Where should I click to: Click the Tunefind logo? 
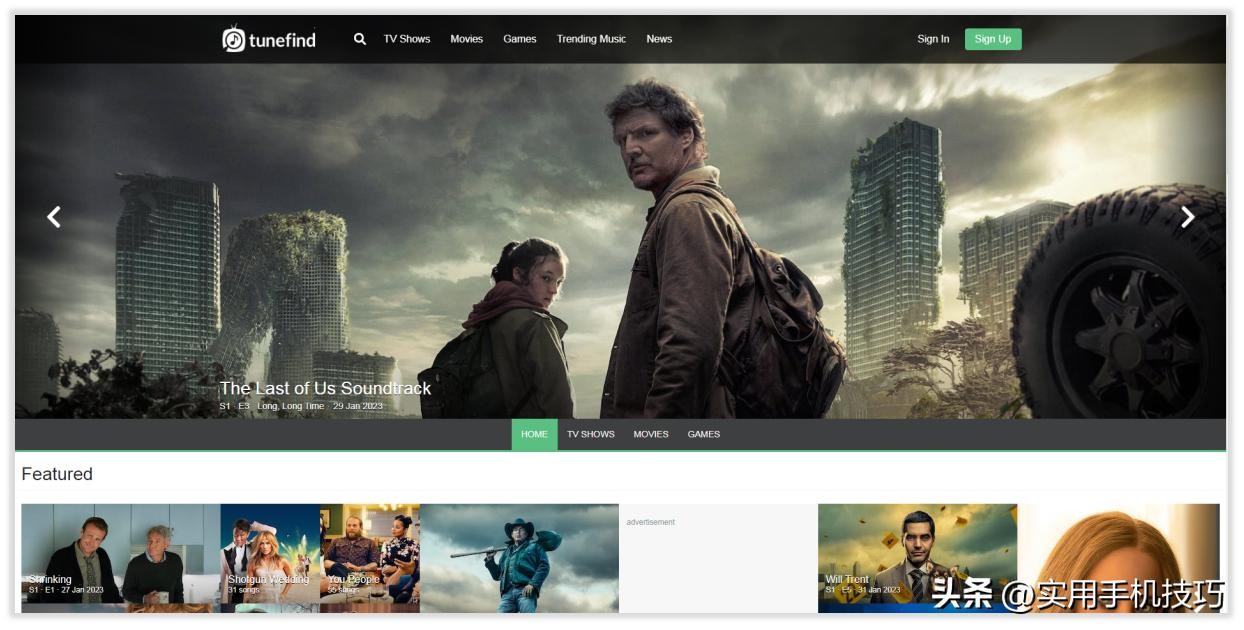[269, 39]
